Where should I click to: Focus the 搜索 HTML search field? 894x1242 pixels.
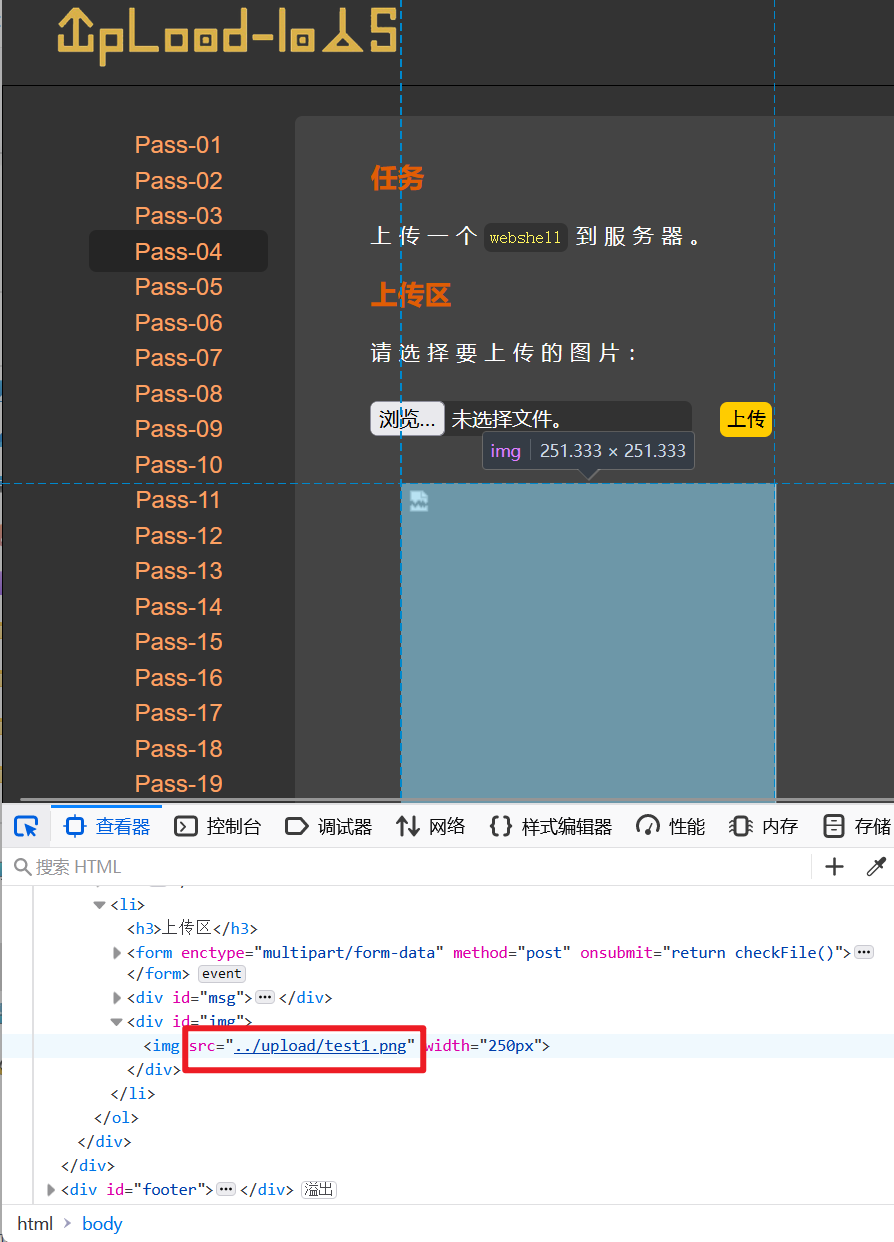point(410,867)
